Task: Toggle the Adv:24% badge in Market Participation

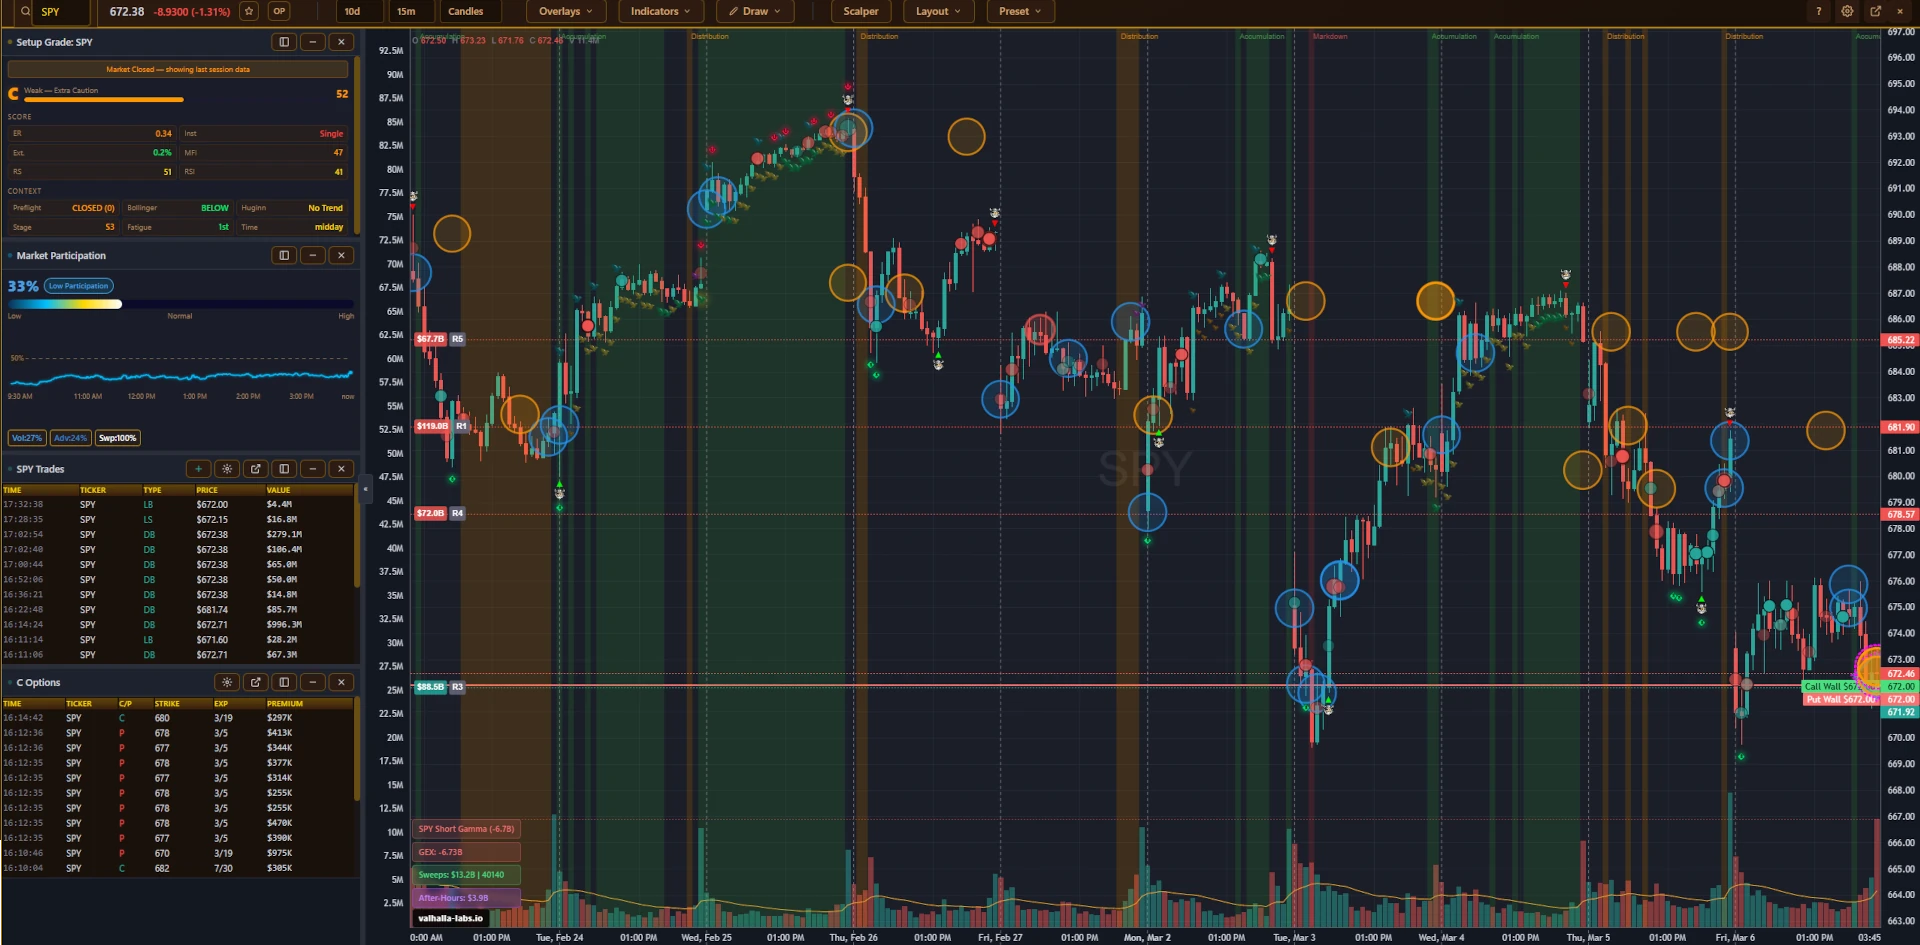Action: 69,438
